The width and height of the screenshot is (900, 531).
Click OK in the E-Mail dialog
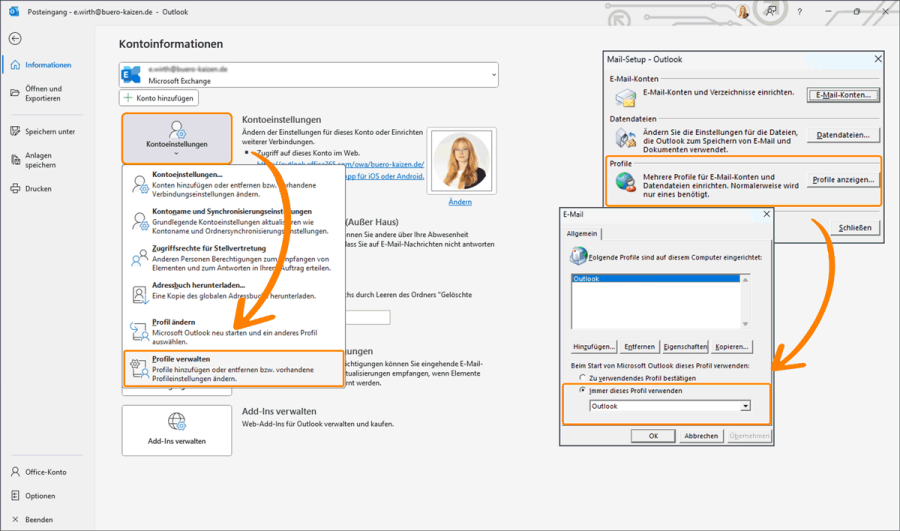(653, 436)
